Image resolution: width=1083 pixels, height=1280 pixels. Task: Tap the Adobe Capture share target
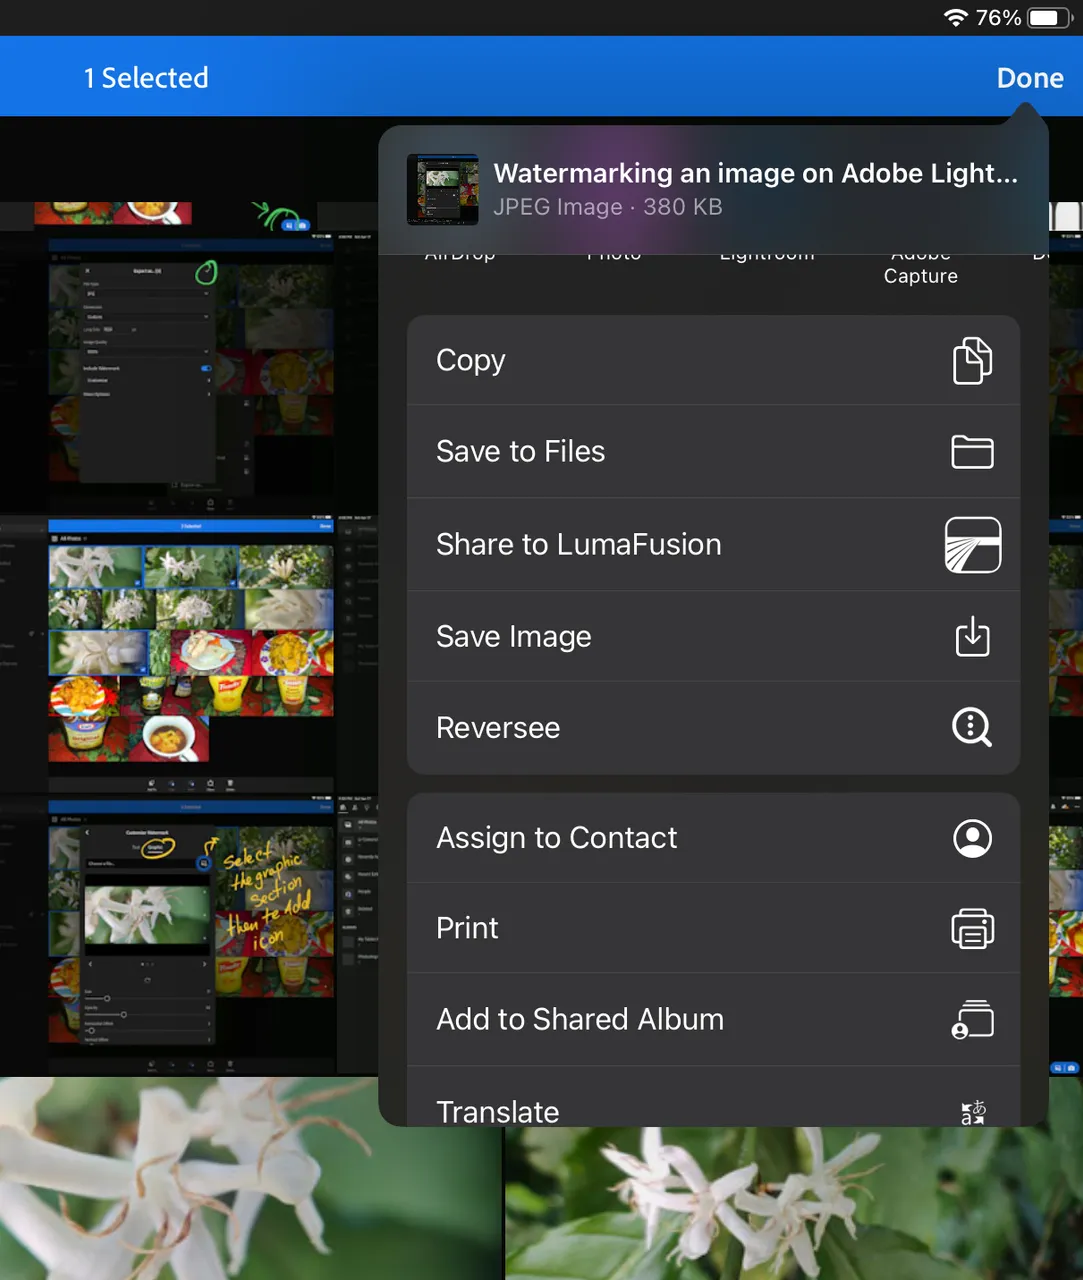click(921, 269)
